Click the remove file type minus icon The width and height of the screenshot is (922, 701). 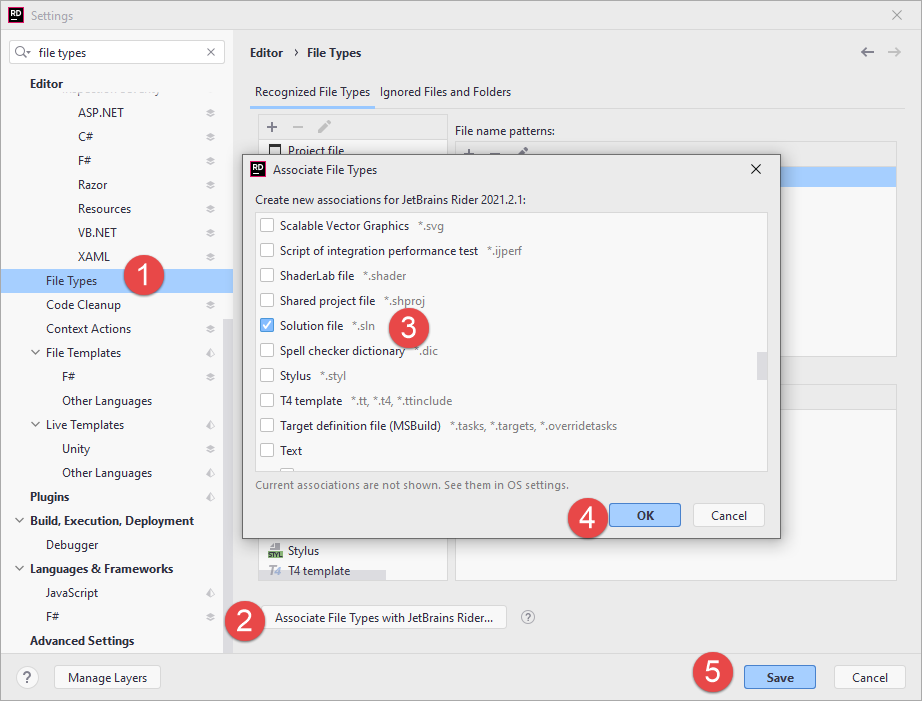(x=297, y=127)
